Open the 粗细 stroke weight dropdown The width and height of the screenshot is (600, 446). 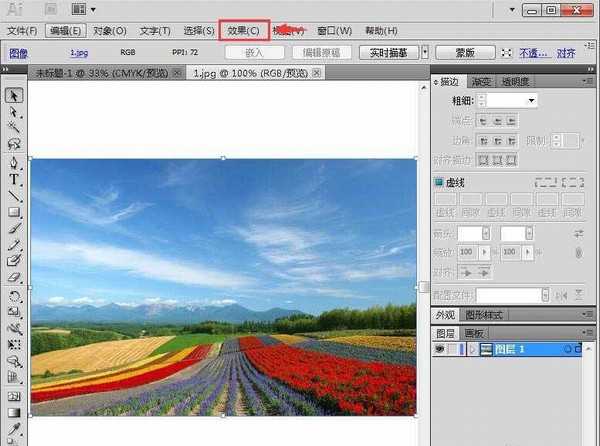point(532,100)
